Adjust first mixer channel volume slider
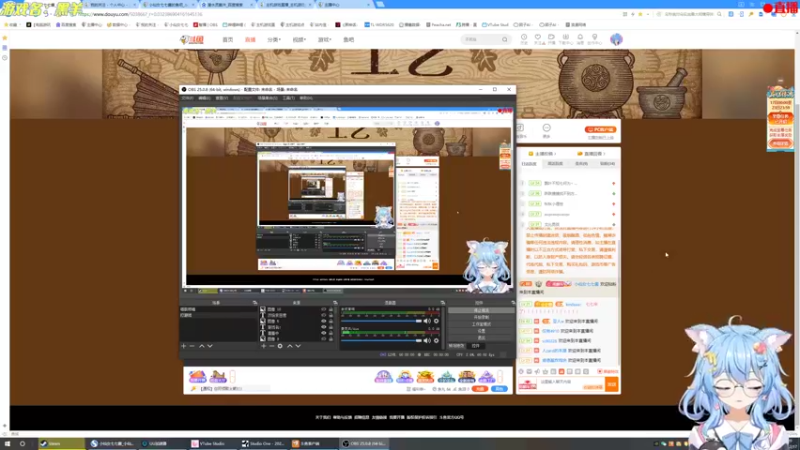The image size is (800, 450). pyautogui.click(x=381, y=321)
